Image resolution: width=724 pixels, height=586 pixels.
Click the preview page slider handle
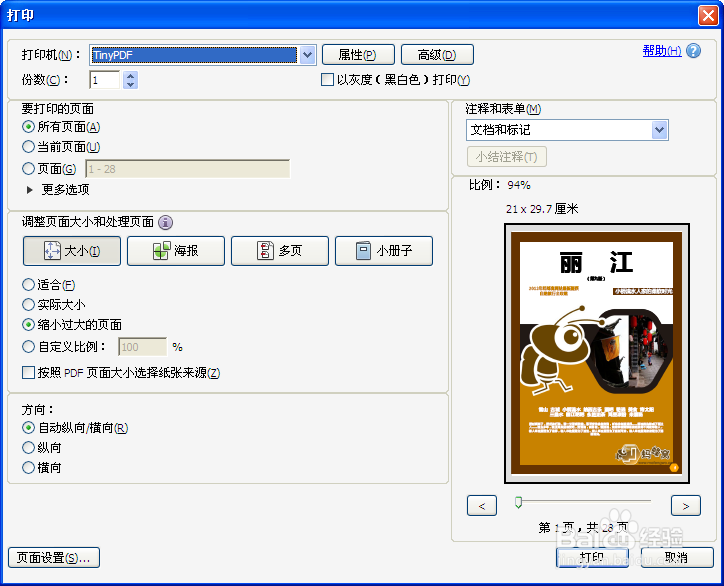[519, 502]
